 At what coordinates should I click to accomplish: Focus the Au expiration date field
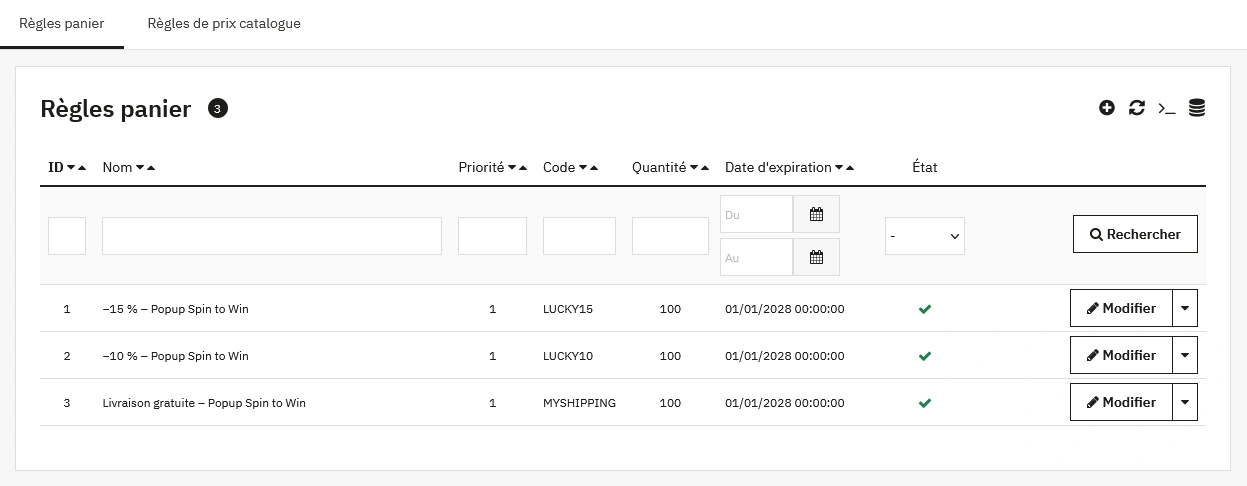click(x=756, y=257)
